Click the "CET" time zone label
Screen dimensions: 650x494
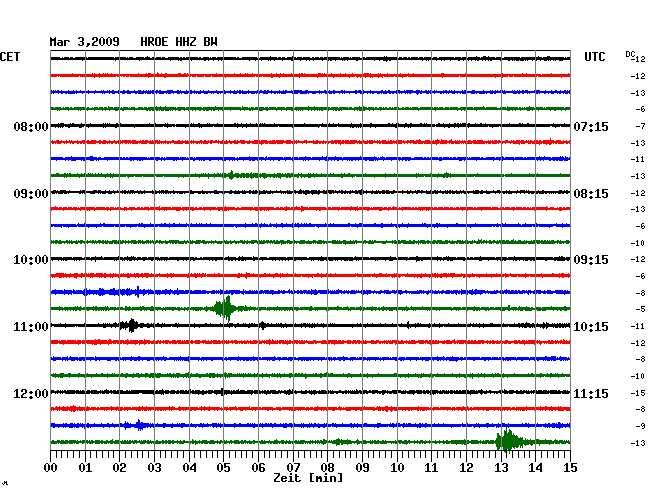pyautogui.click(x=10, y=56)
